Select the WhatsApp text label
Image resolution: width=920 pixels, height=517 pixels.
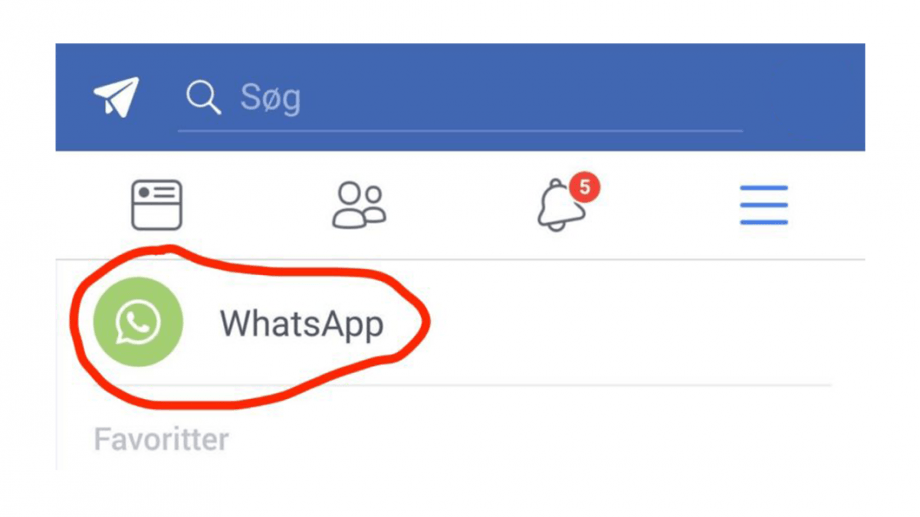[302, 323]
